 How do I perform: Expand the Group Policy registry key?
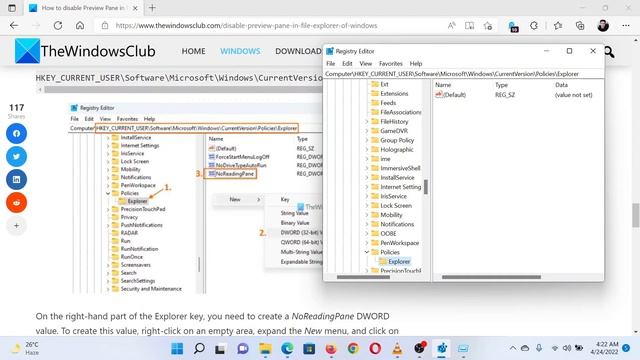click(367, 140)
